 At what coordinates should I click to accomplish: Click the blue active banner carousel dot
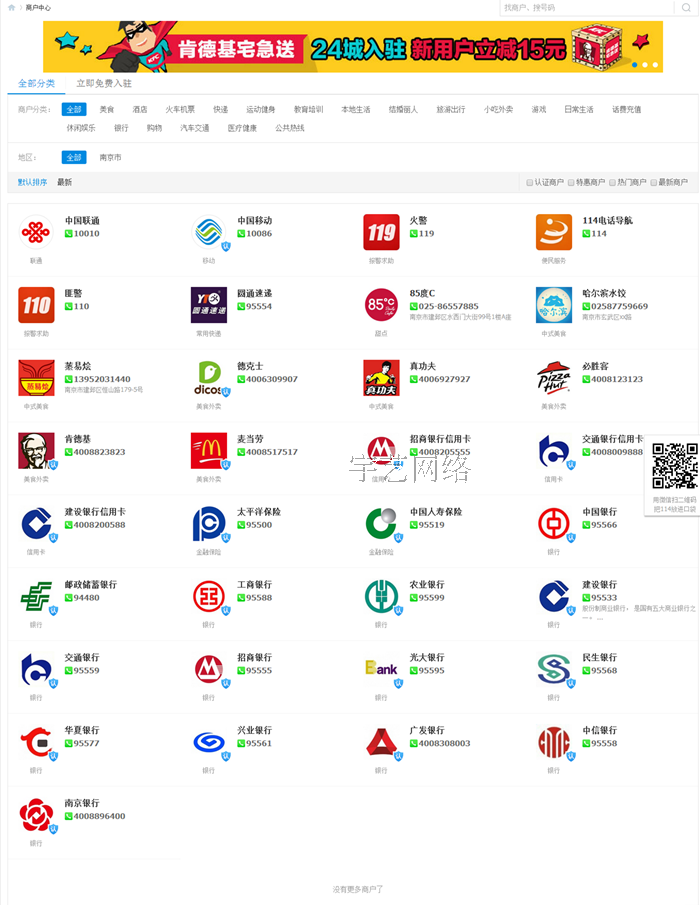pos(635,65)
